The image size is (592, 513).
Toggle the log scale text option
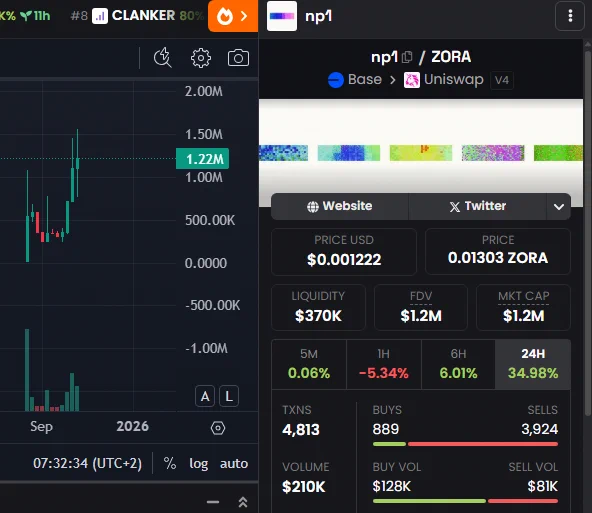click(x=199, y=464)
